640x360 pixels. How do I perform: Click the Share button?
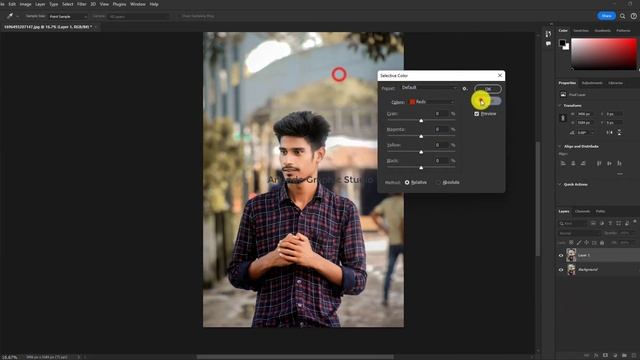pos(606,16)
